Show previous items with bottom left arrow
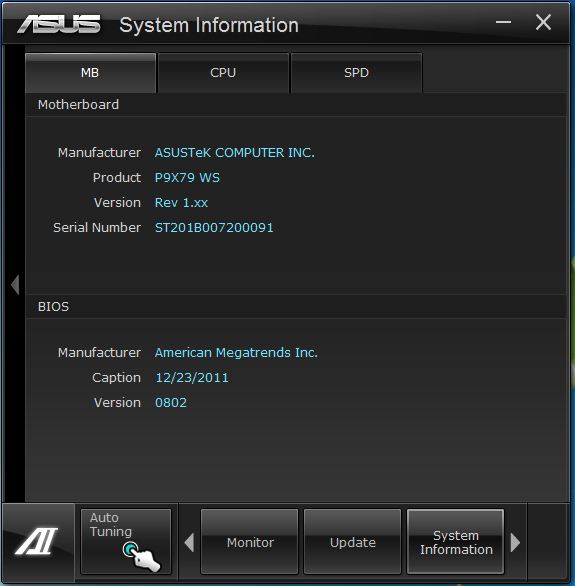The height and width of the screenshot is (586, 575). point(189,542)
